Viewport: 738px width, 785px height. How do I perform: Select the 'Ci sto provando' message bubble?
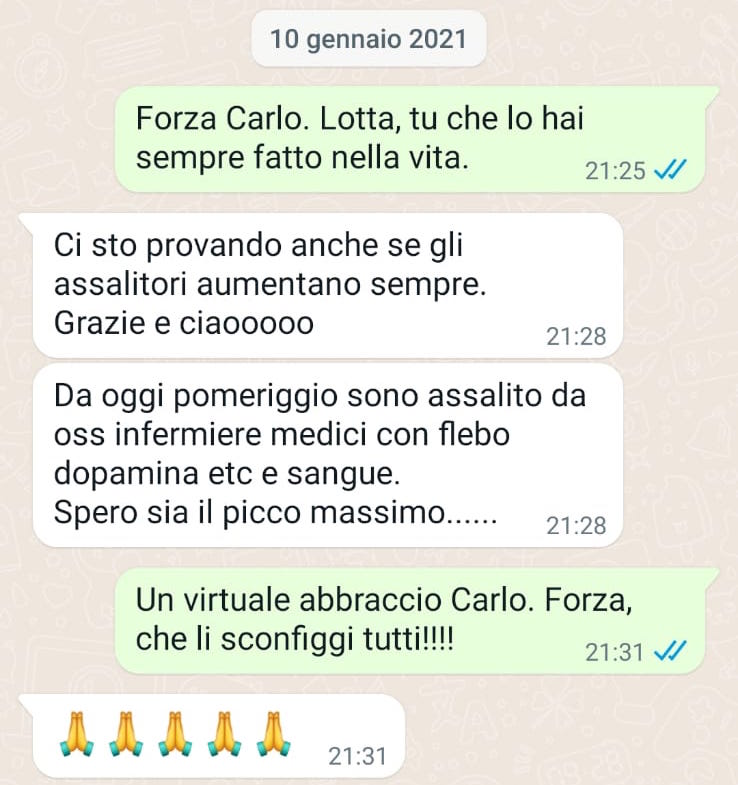click(321, 285)
